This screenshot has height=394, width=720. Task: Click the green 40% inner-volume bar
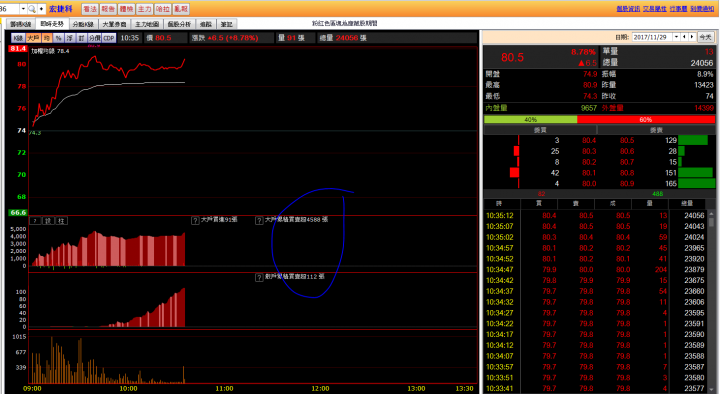coord(530,119)
